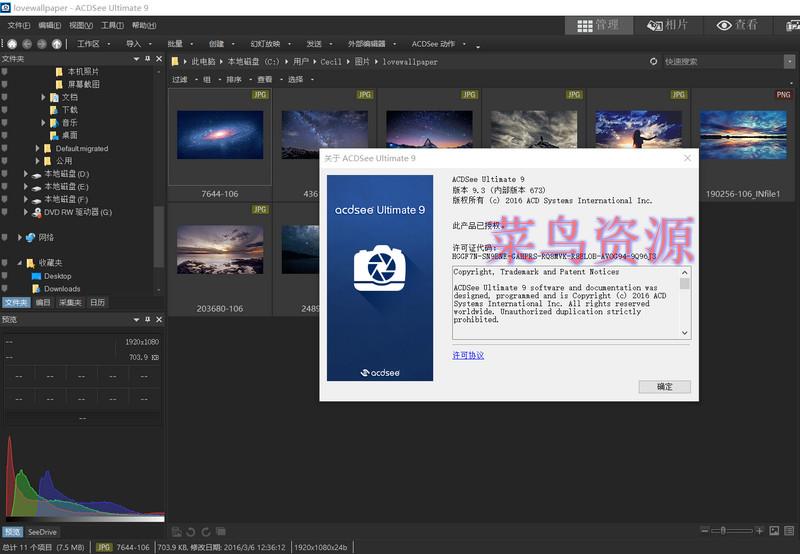Screen dimensions: 800x554
Task: Switch to list view icon at bottom right
Action: click(789, 531)
